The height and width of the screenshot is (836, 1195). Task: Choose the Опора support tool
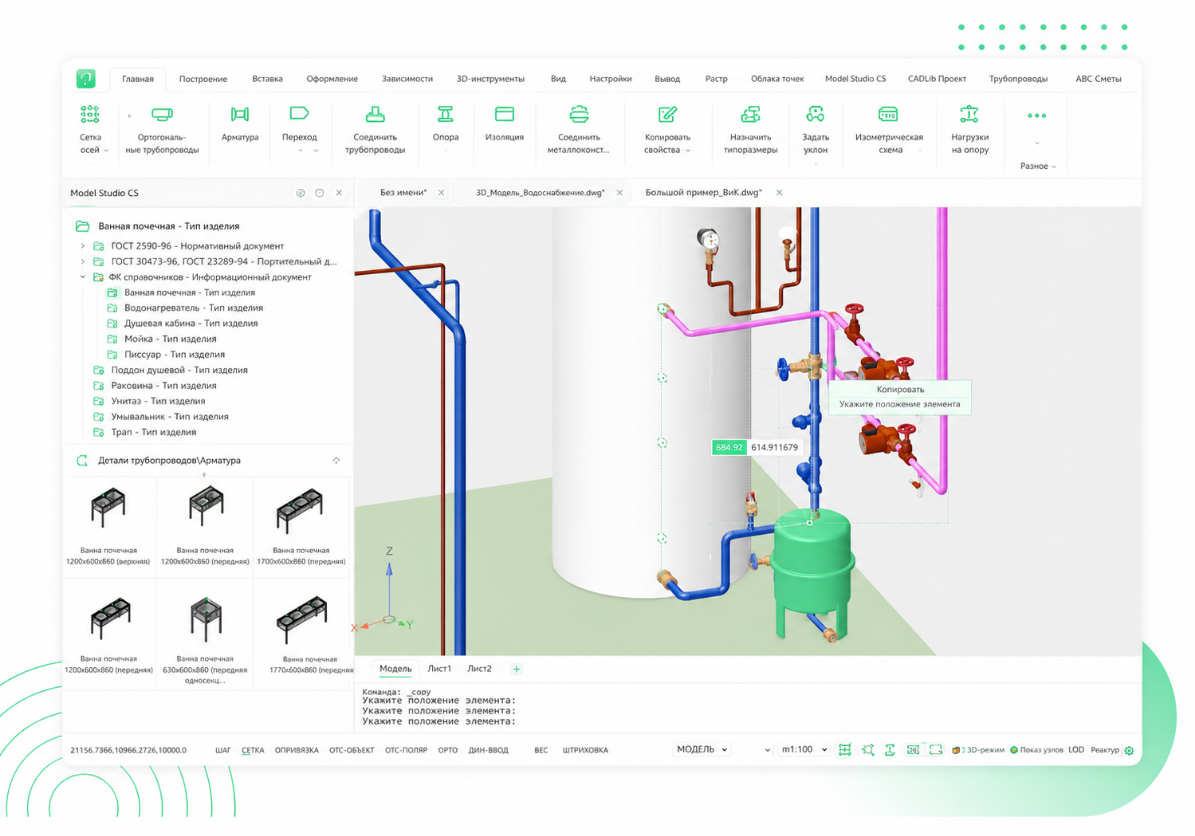[445, 124]
